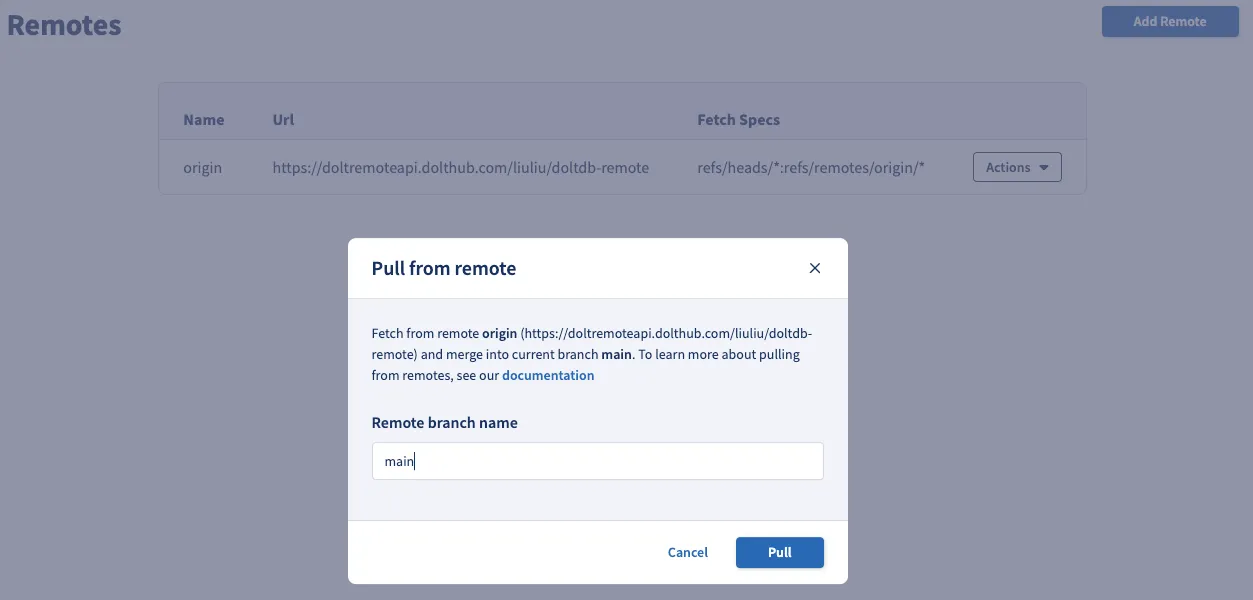Click the Remotes page heading
1253x600 pixels.
(63, 24)
